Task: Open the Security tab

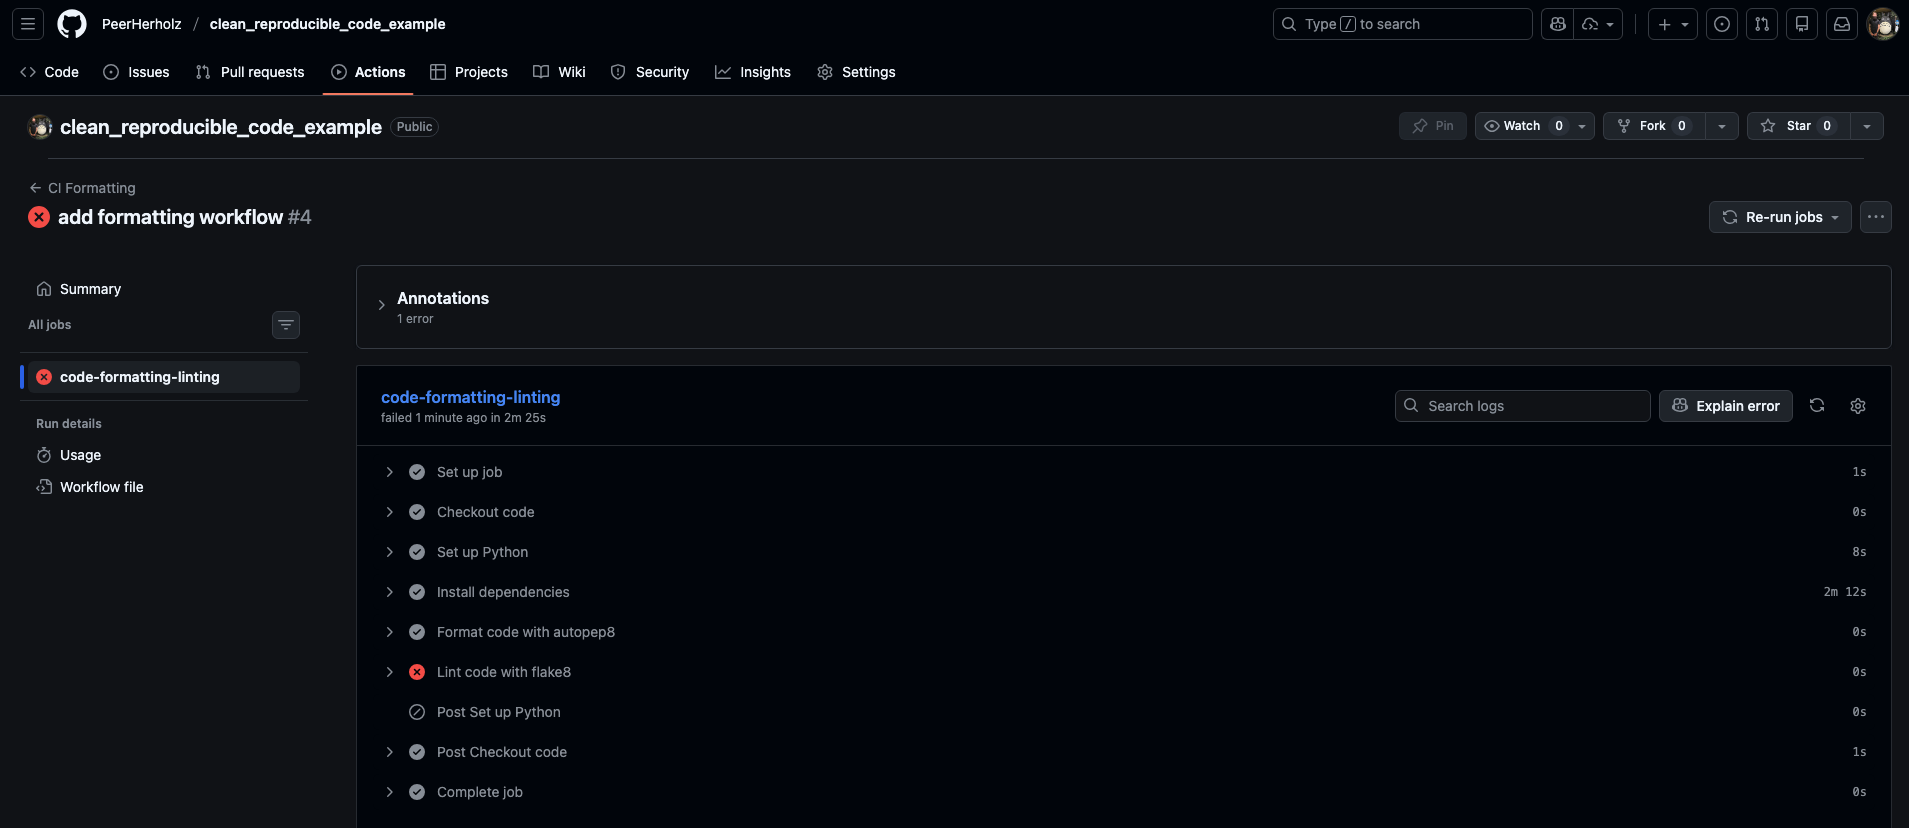Action: click(x=650, y=72)
